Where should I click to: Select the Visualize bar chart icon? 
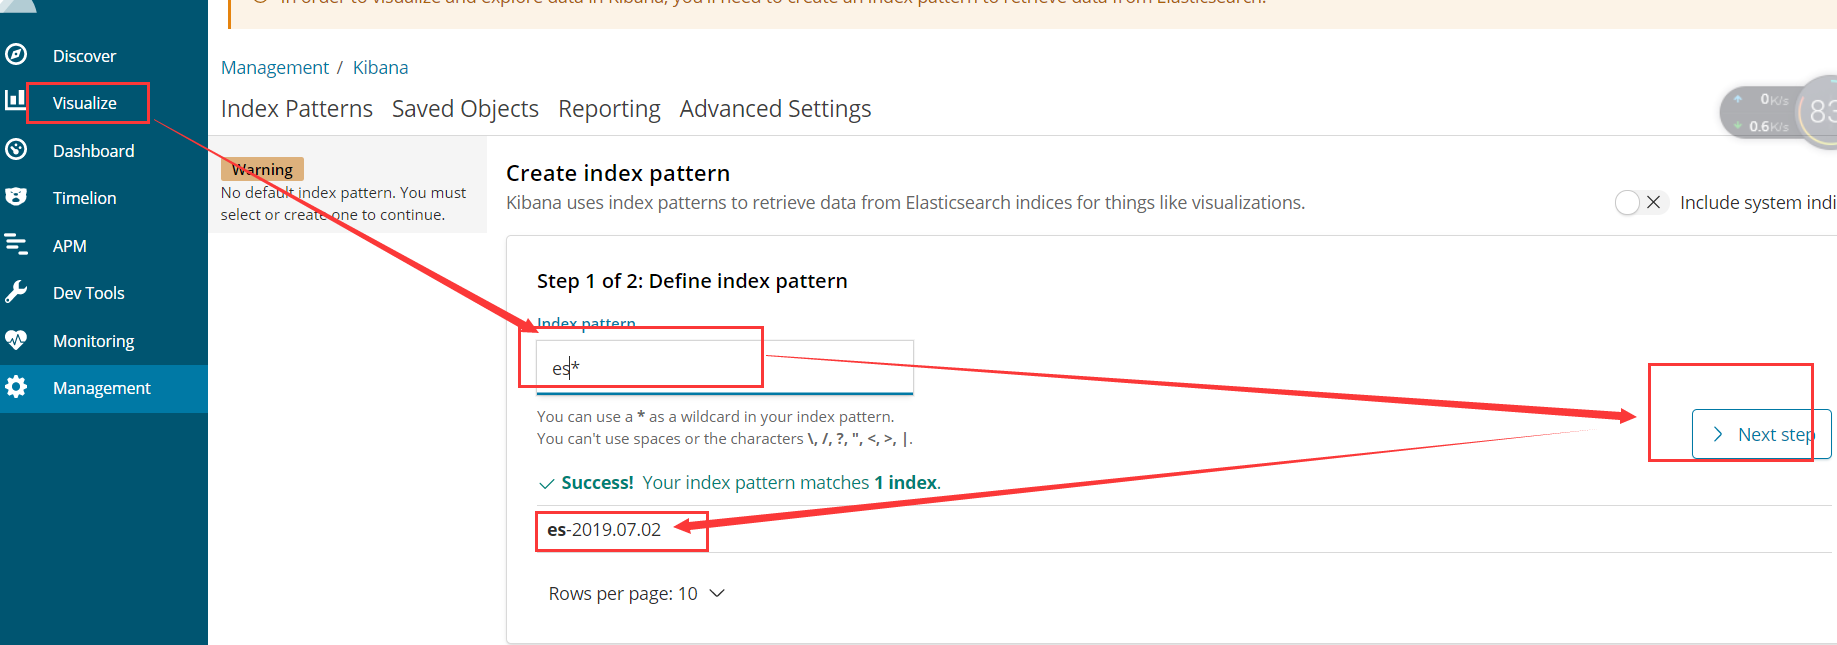pos(16,99)
